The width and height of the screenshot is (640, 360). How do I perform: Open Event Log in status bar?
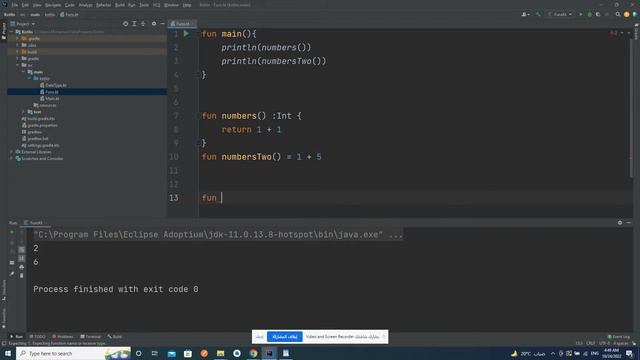coord(619,337)
